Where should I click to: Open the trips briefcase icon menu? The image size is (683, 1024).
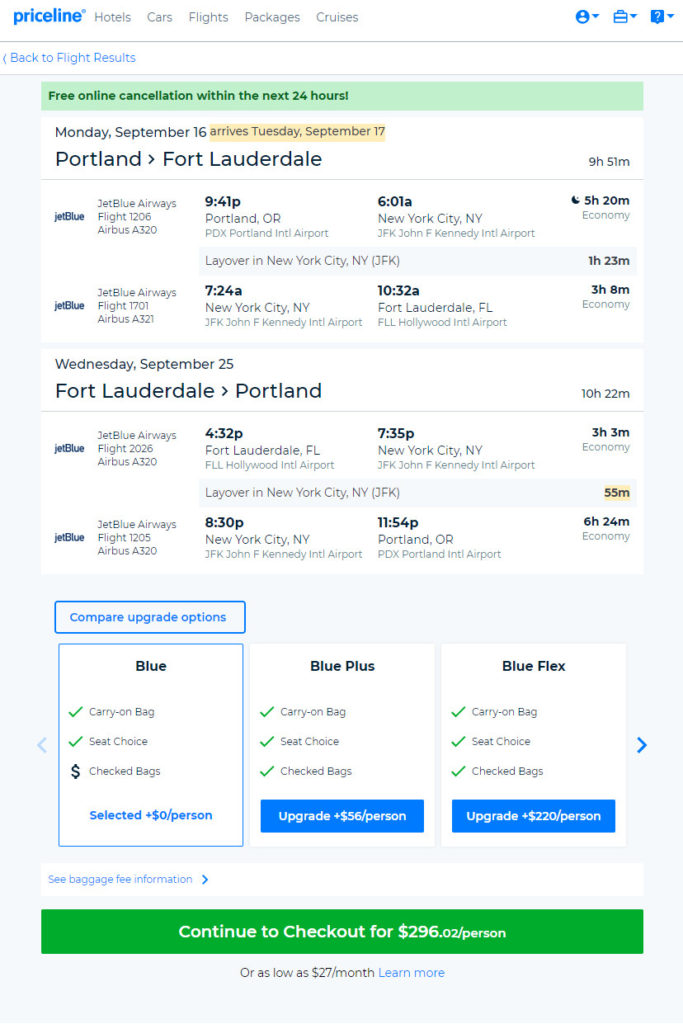[625, 17]
